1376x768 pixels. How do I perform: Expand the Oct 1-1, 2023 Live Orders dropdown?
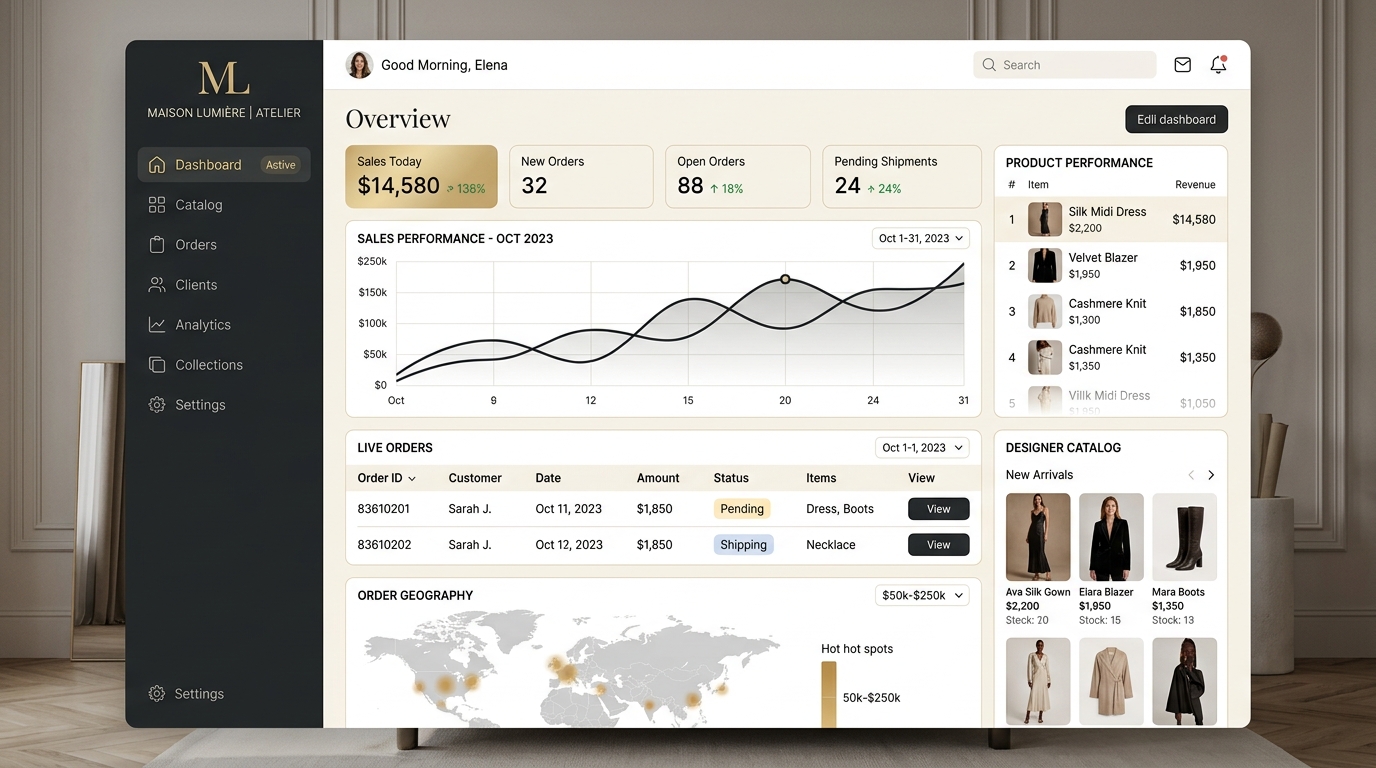(x=922, y=447)
